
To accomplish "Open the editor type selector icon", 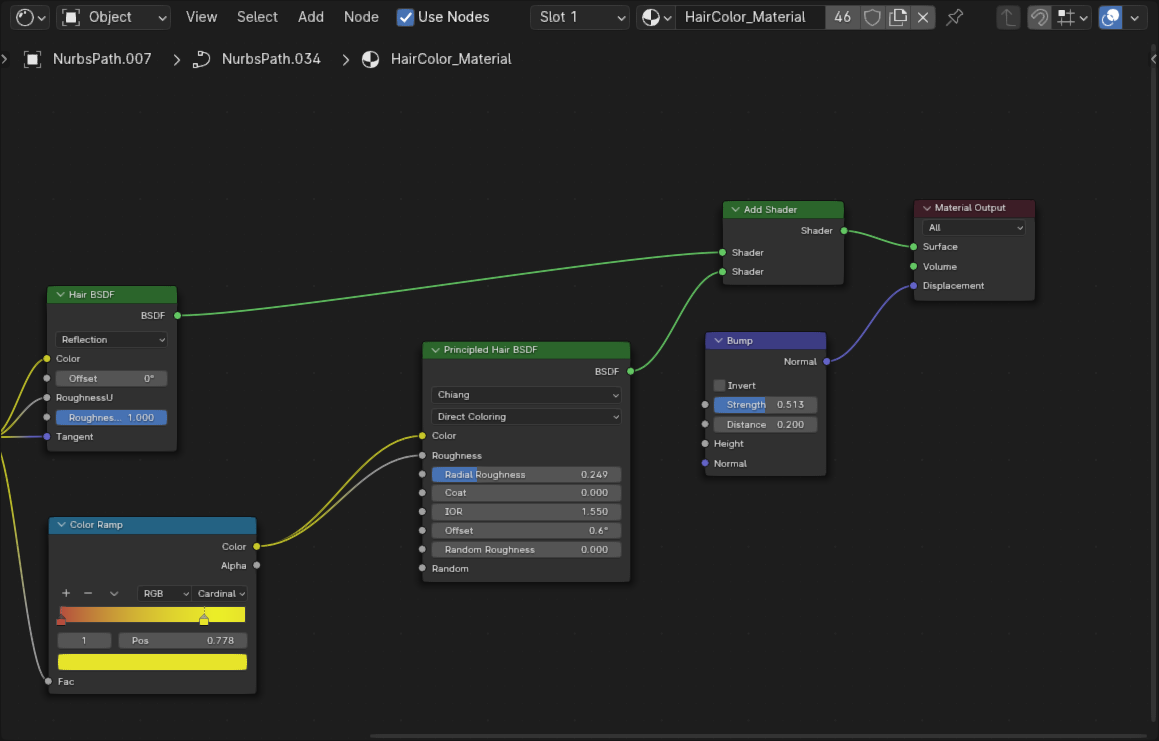I will point(31,17).
